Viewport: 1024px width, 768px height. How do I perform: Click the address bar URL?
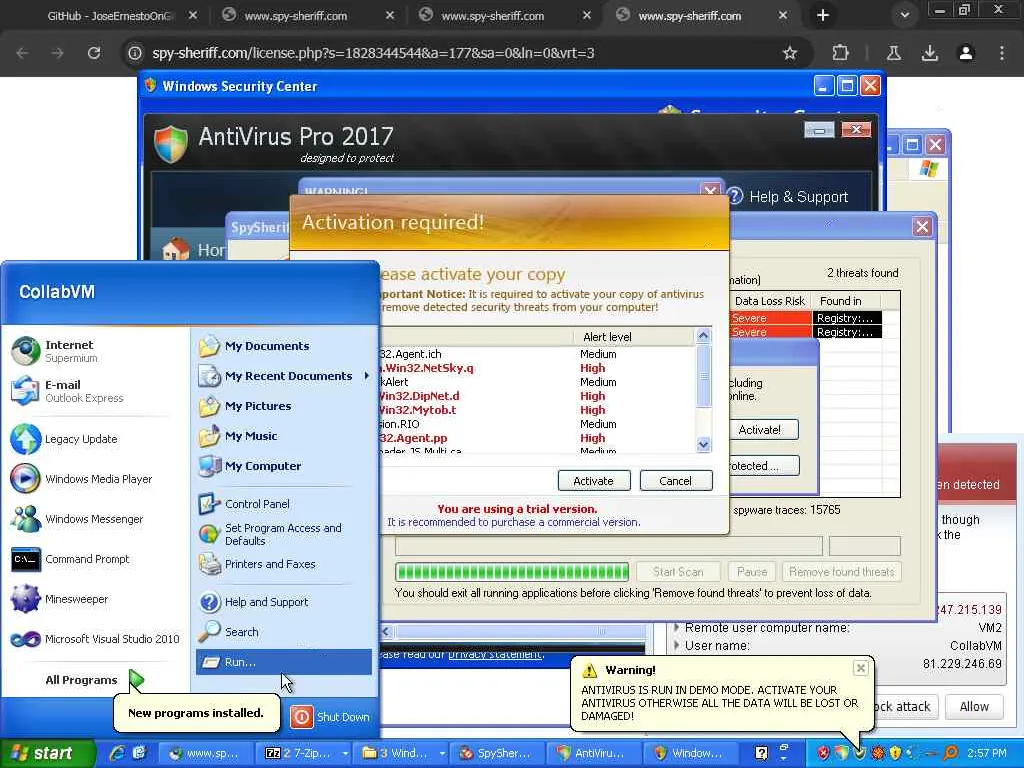(373, 53)
